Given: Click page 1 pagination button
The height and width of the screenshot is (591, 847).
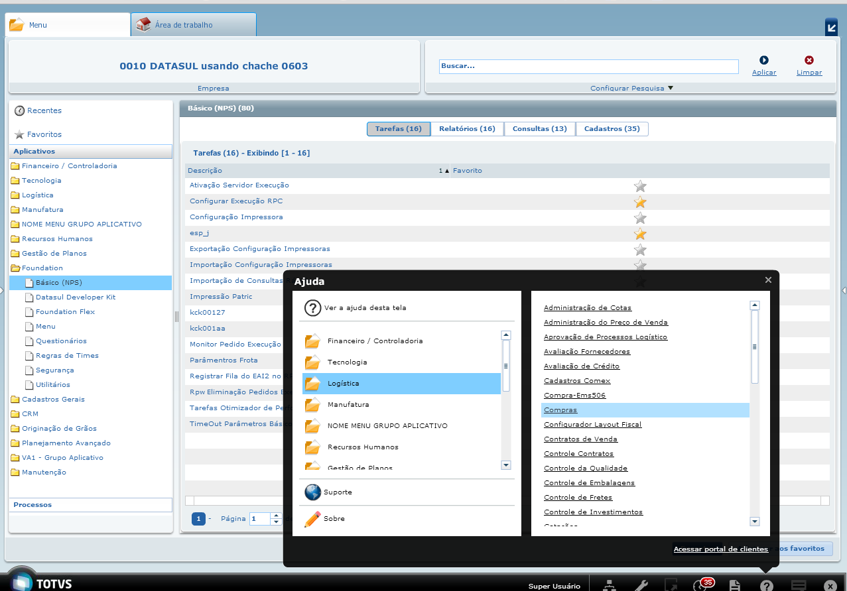Looking at the screenshot, I should click(198, 519).
